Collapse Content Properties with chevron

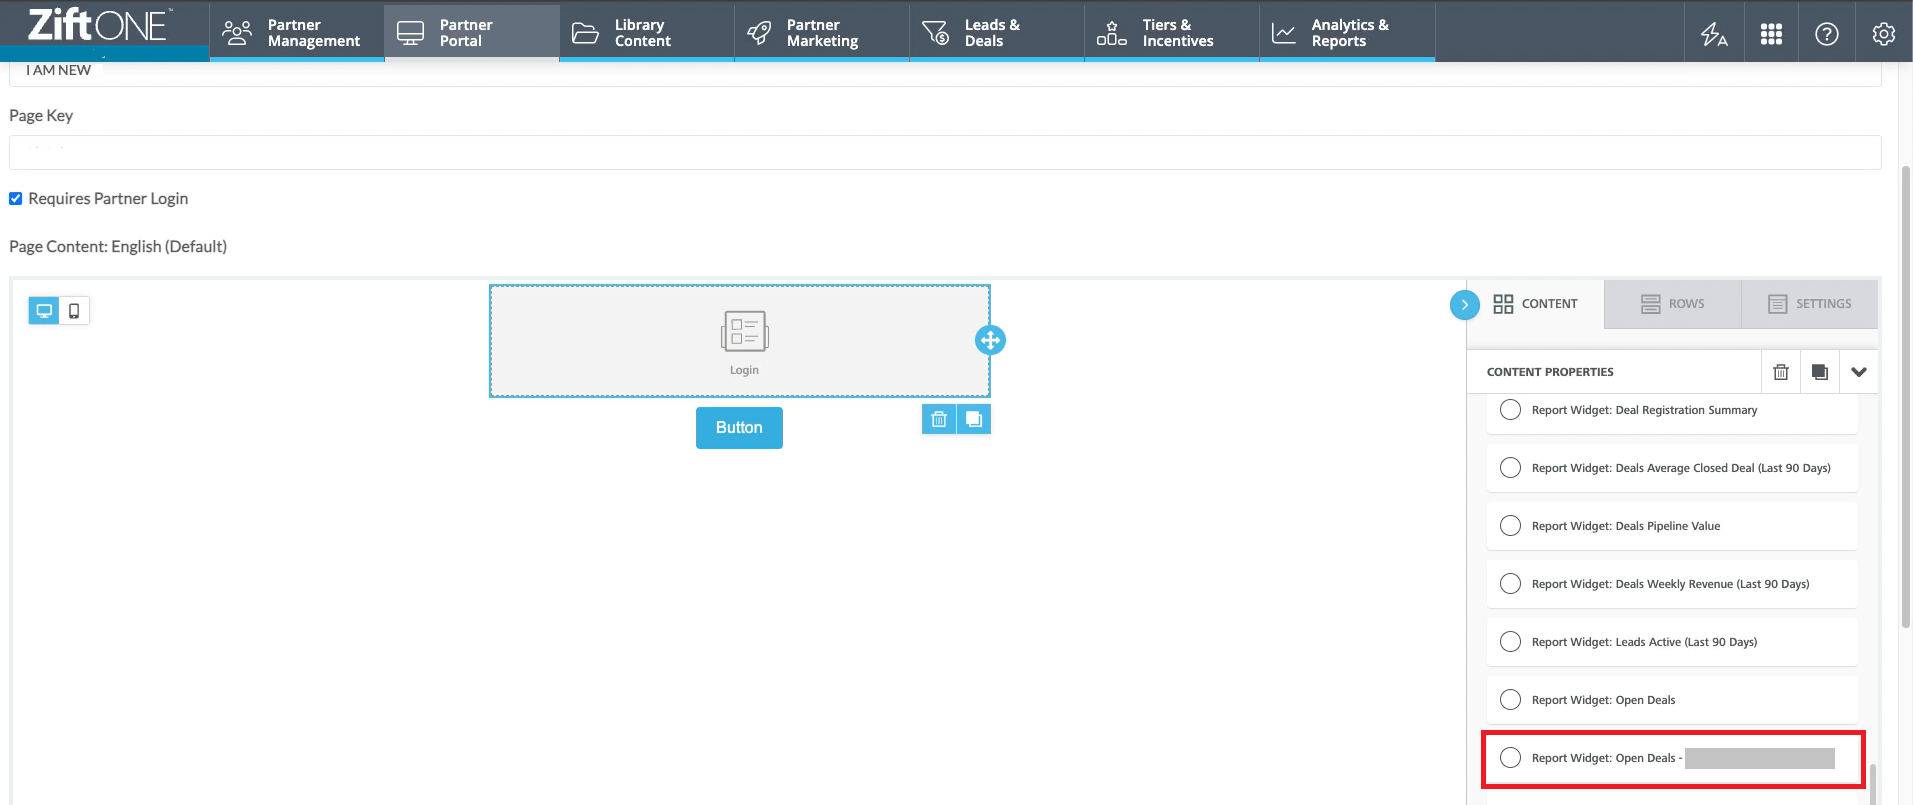pos(1859,372)
